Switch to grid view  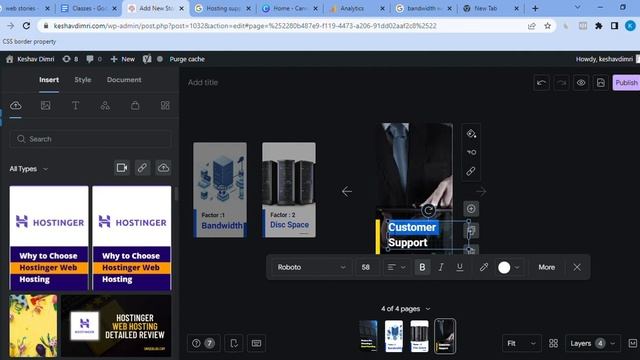tap(553, 343)
